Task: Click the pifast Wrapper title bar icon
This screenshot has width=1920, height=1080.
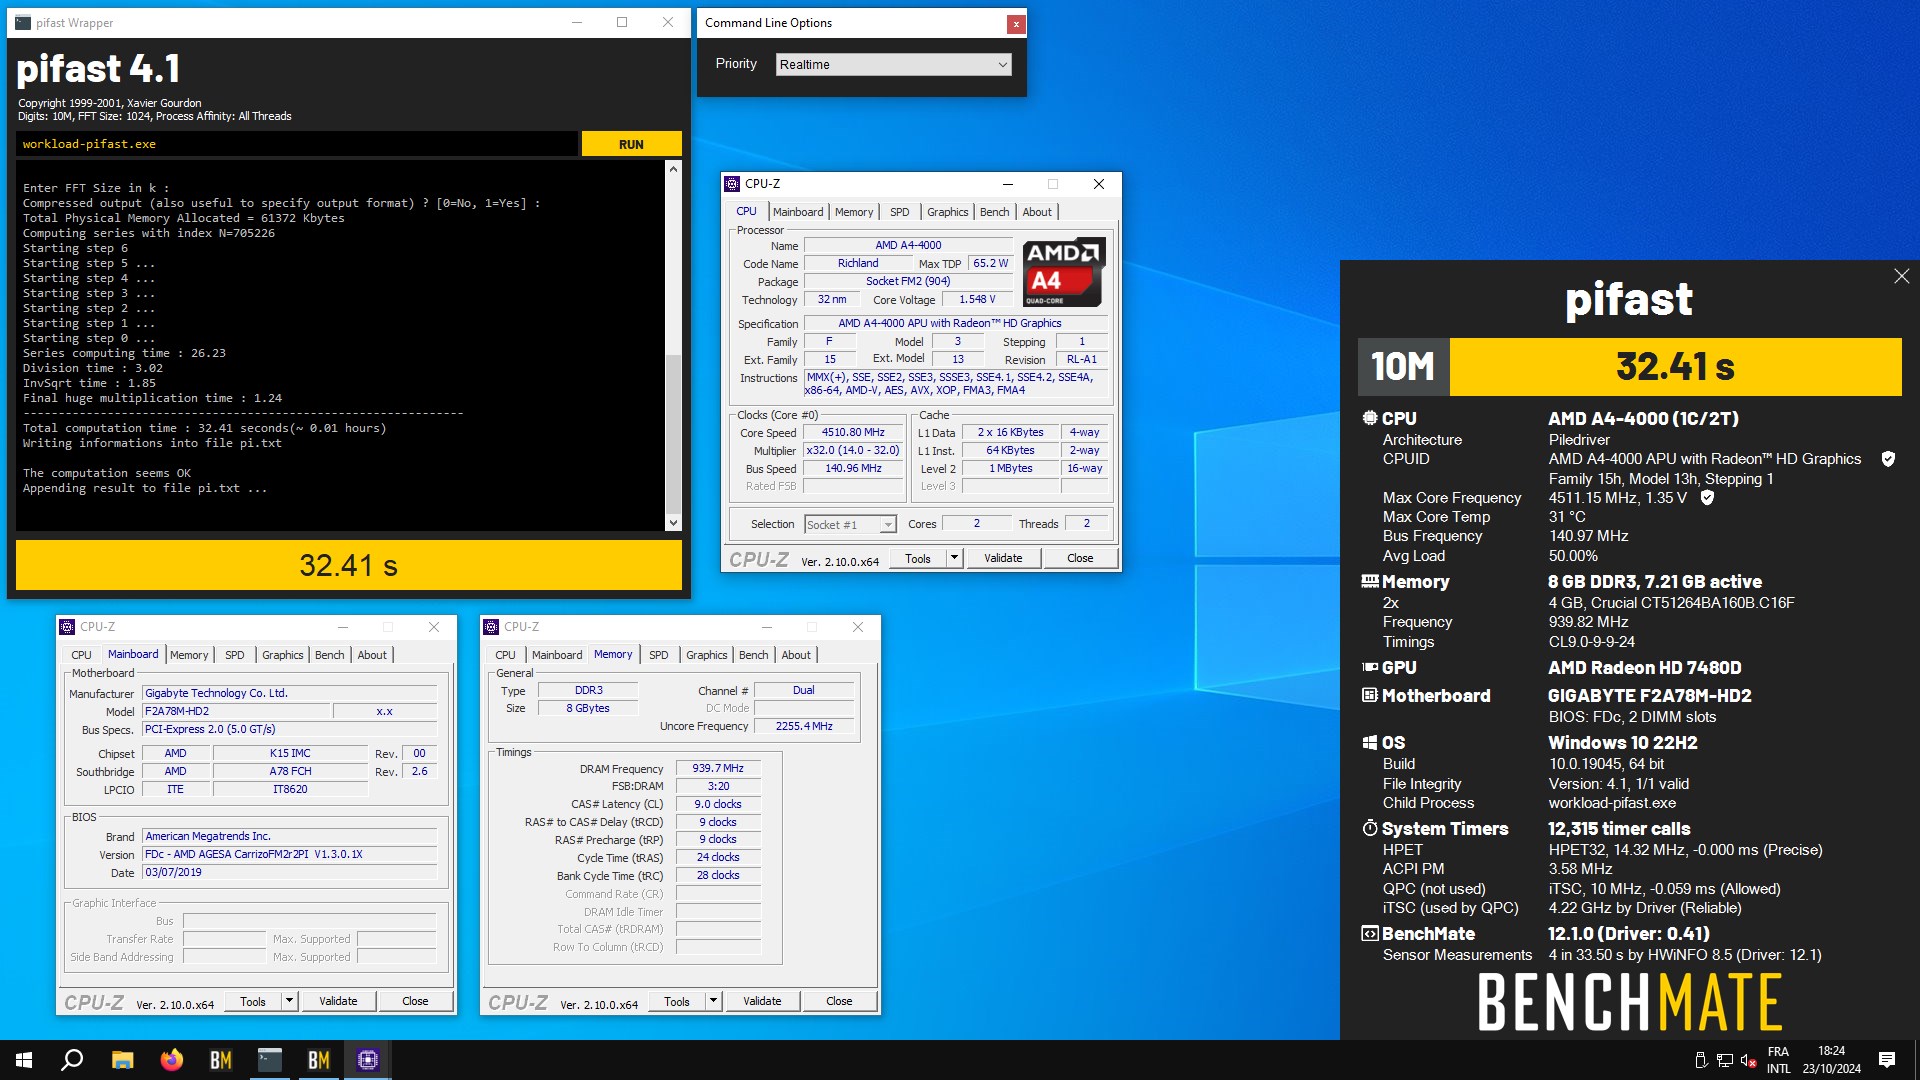Action: pyautogui.click(x=23, y=22)
